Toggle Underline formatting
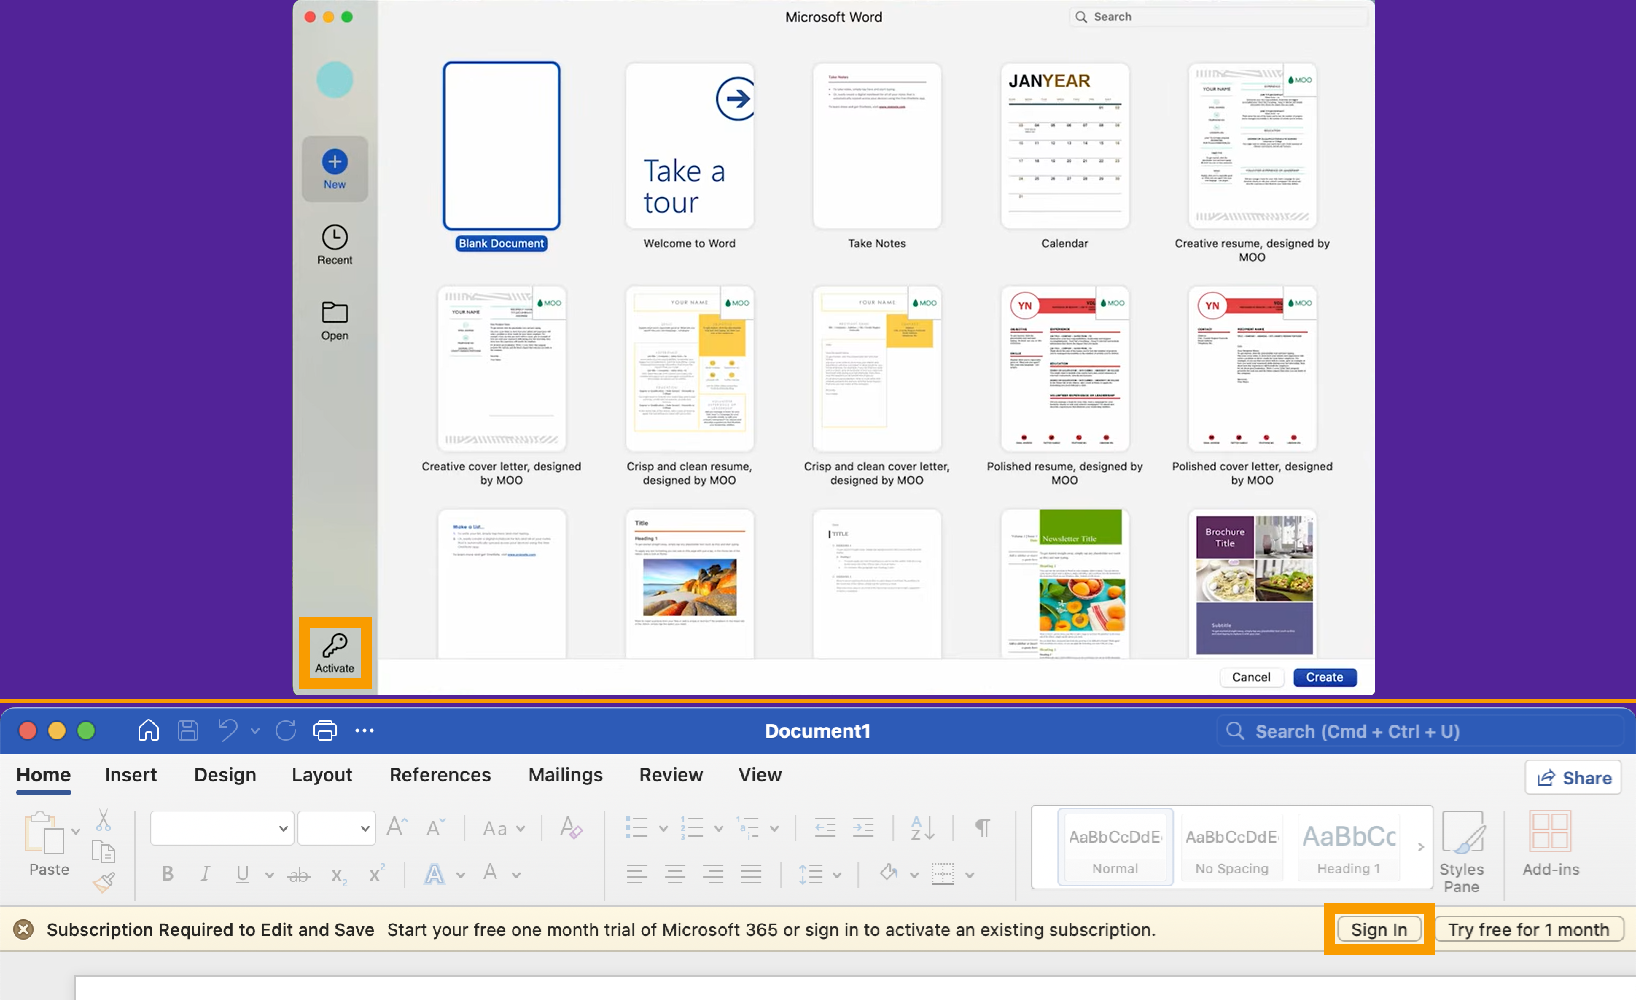 [242, 874]
